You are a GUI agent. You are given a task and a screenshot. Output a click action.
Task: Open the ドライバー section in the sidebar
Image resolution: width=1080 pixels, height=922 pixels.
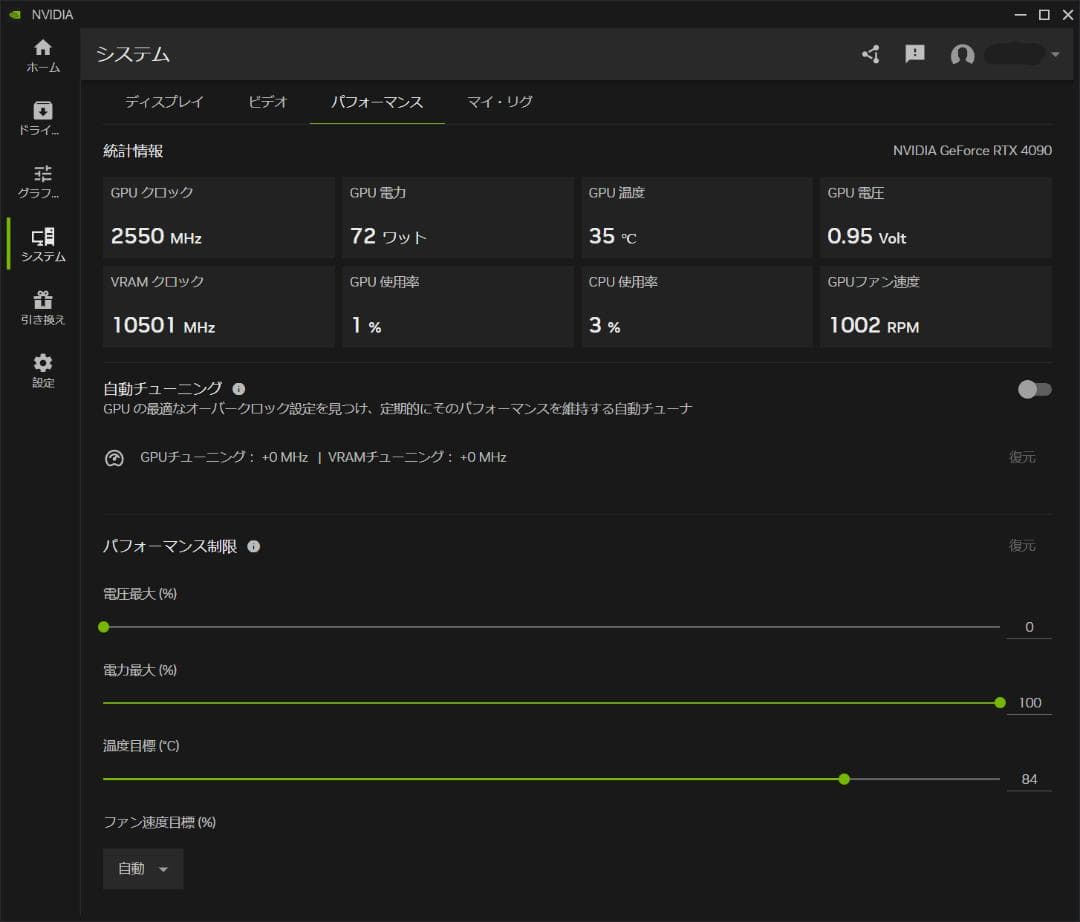[42, 115]
